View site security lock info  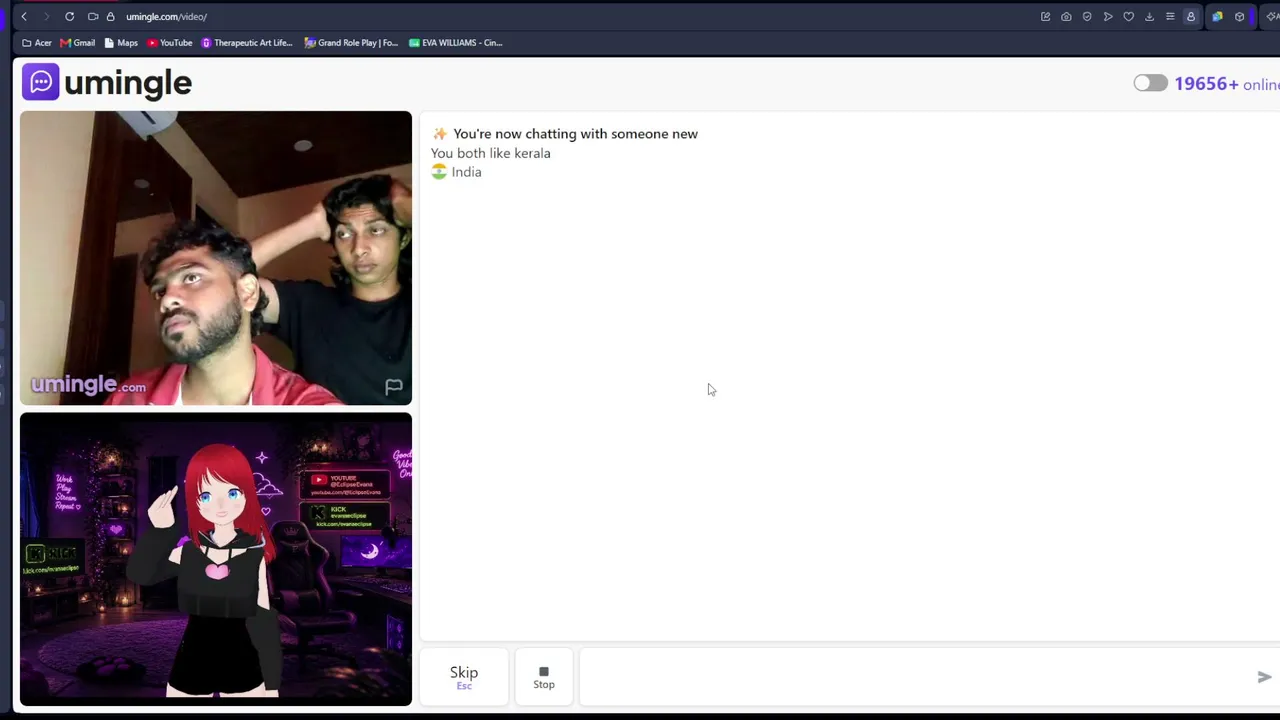tap(110, 17)
